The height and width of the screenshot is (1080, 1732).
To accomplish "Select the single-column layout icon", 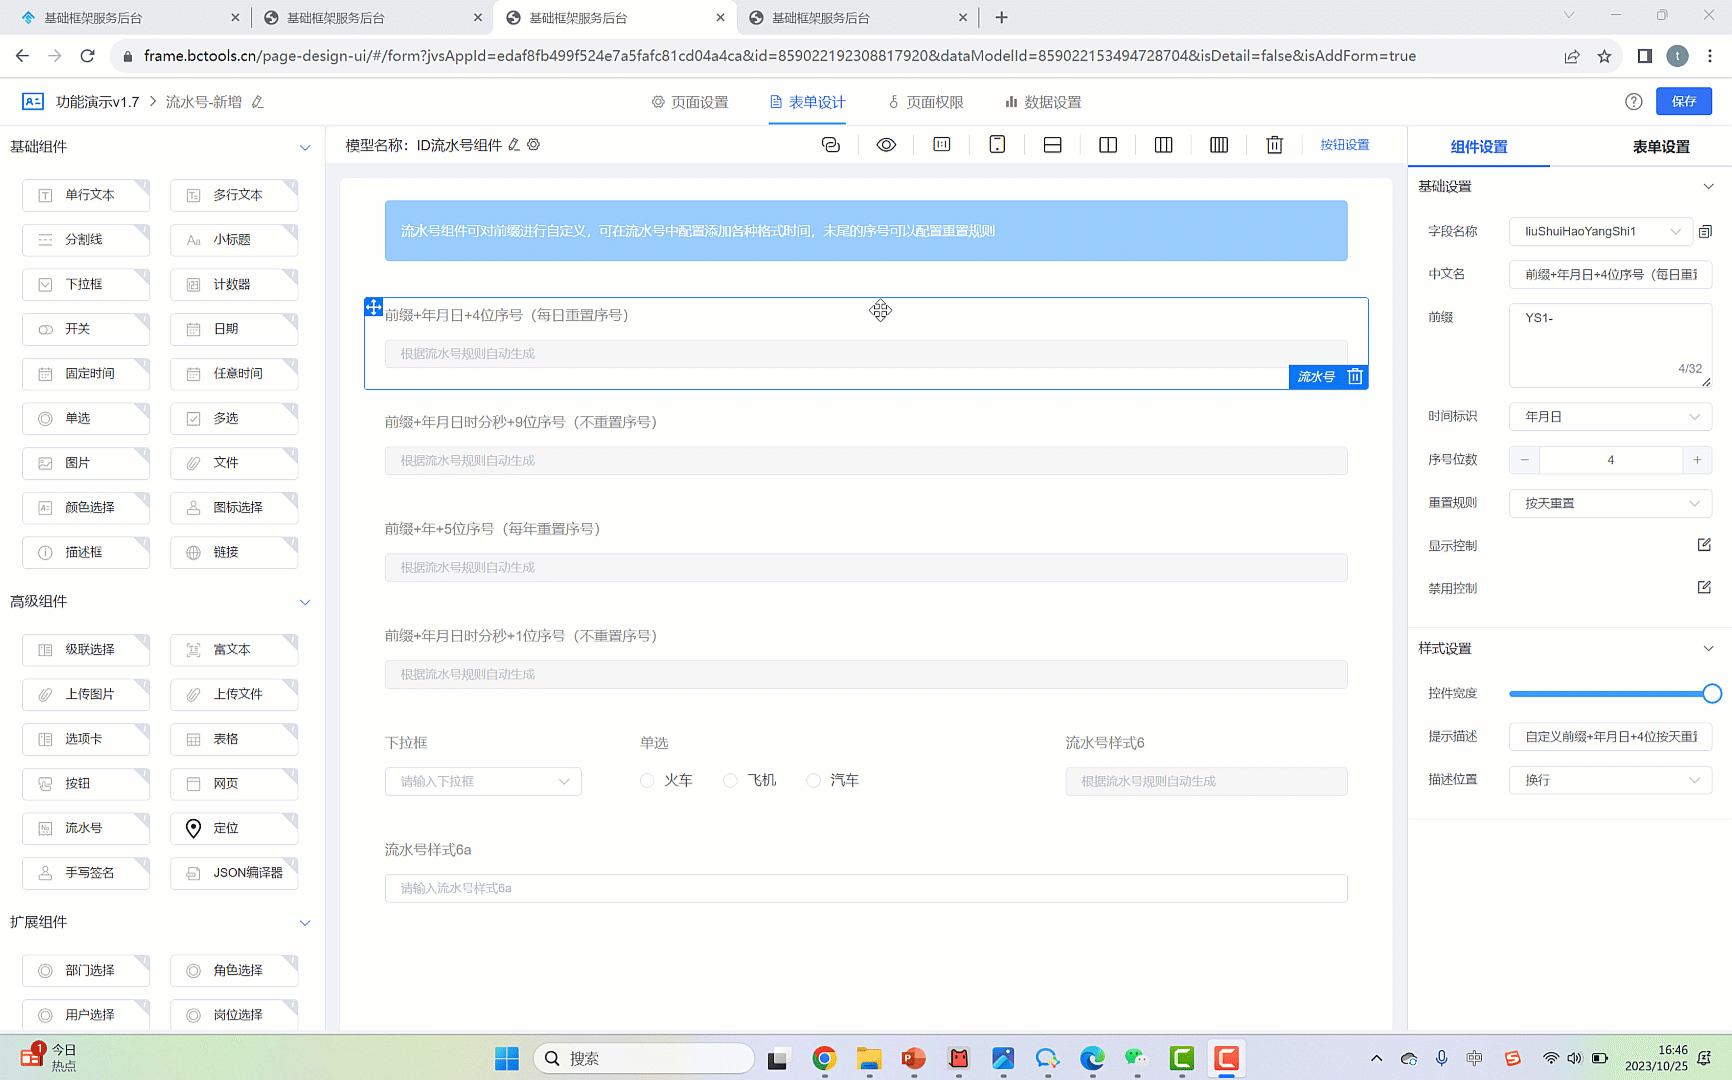I will pyautogui.click(x=1052, y=145).
